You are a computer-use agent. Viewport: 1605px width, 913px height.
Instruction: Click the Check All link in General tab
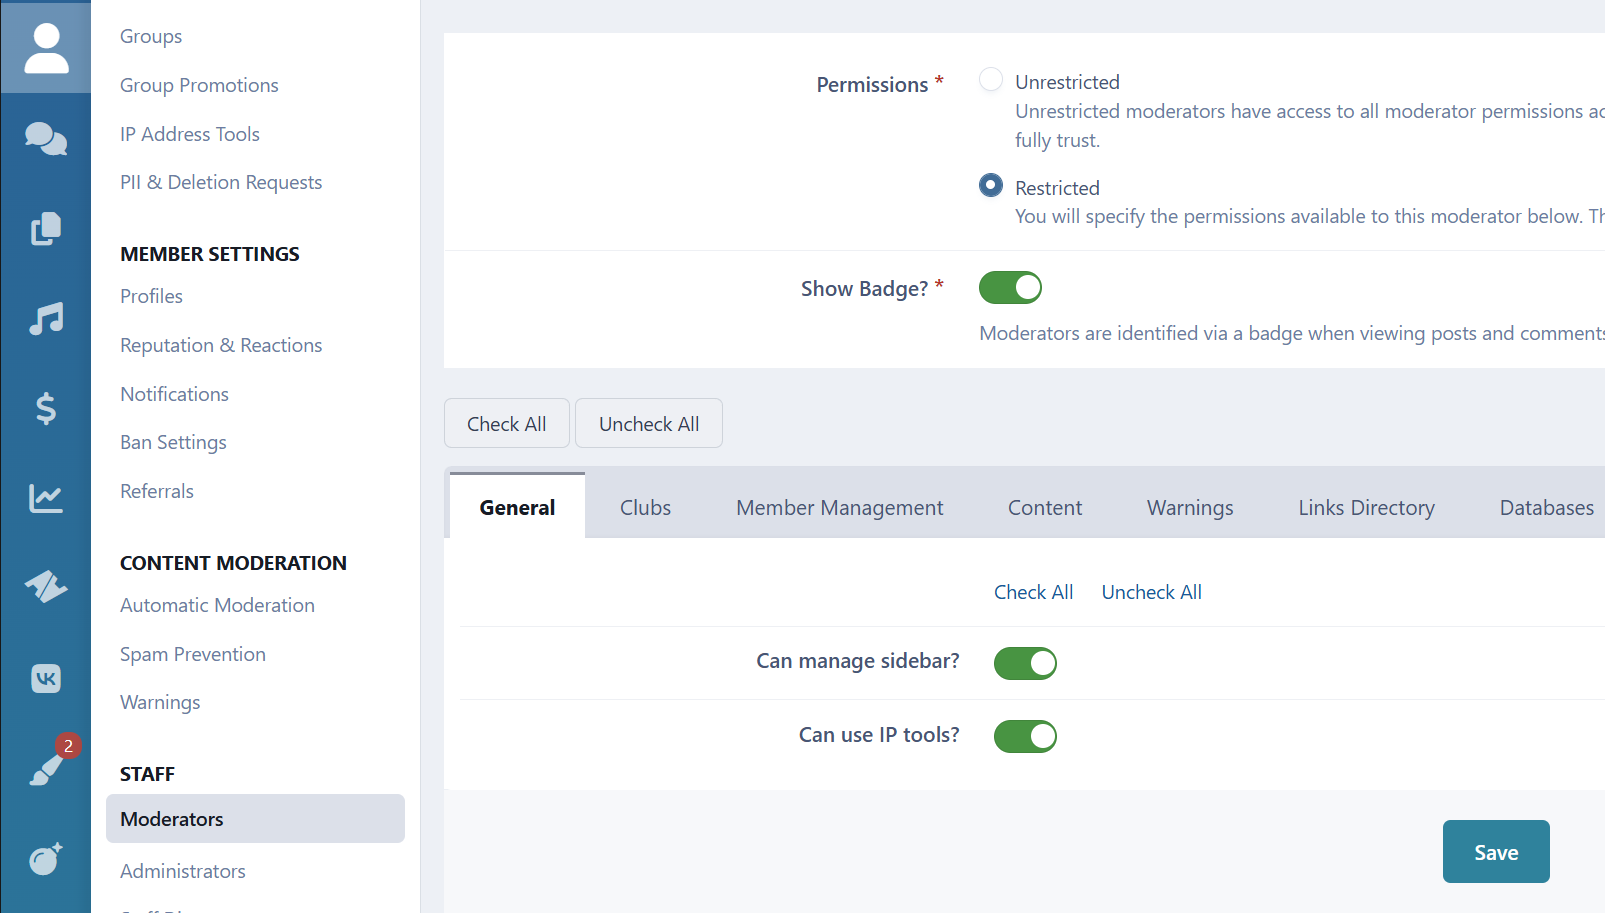coord(1033,592)
